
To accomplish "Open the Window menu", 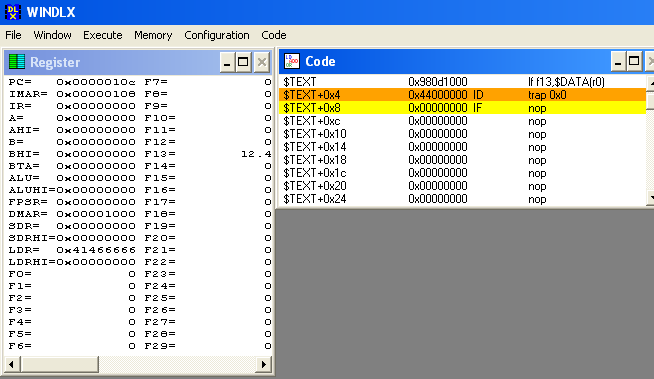I will click(53, 35).
